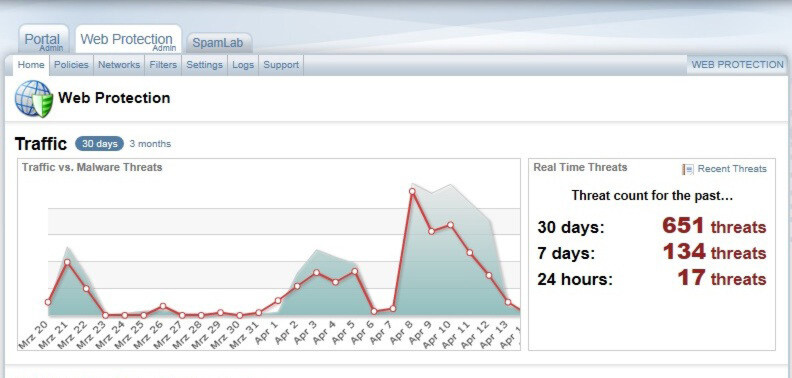Image resolution: width=792 pixels, height=378 pixels.
Task: Open the Settings menu item
Action: (204, 65)
